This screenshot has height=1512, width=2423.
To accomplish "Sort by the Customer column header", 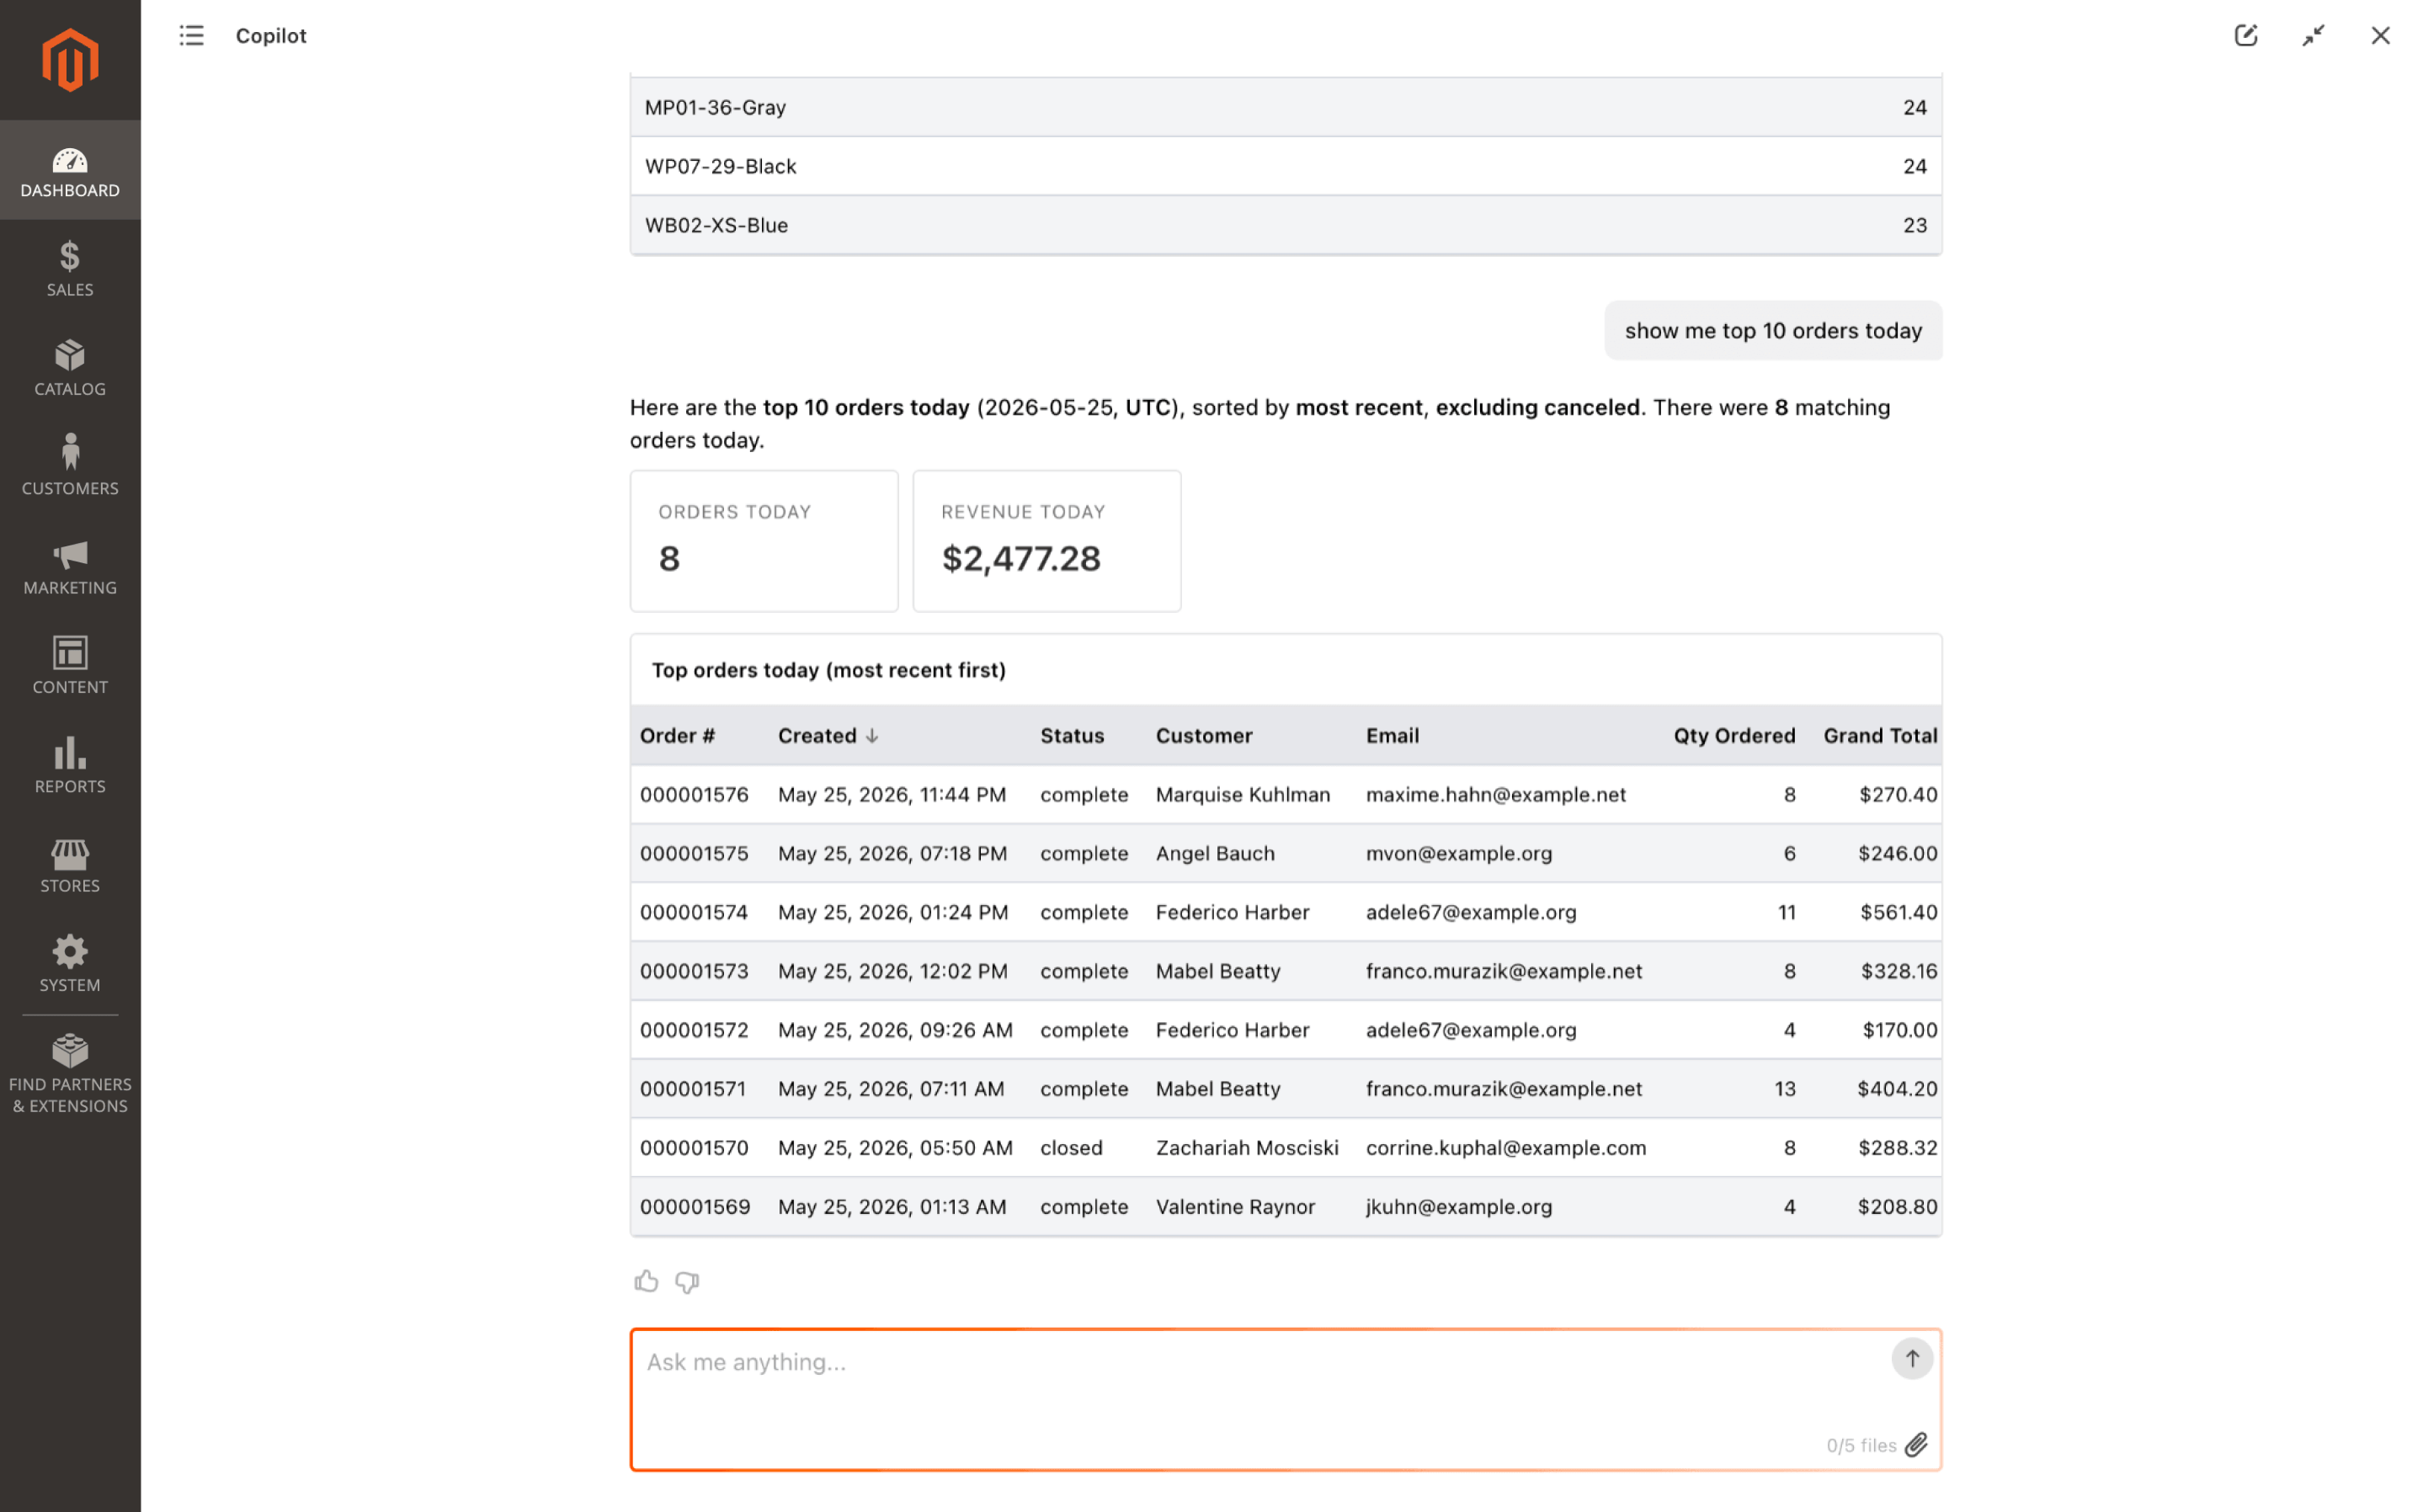I will [x=1204, y=736].
